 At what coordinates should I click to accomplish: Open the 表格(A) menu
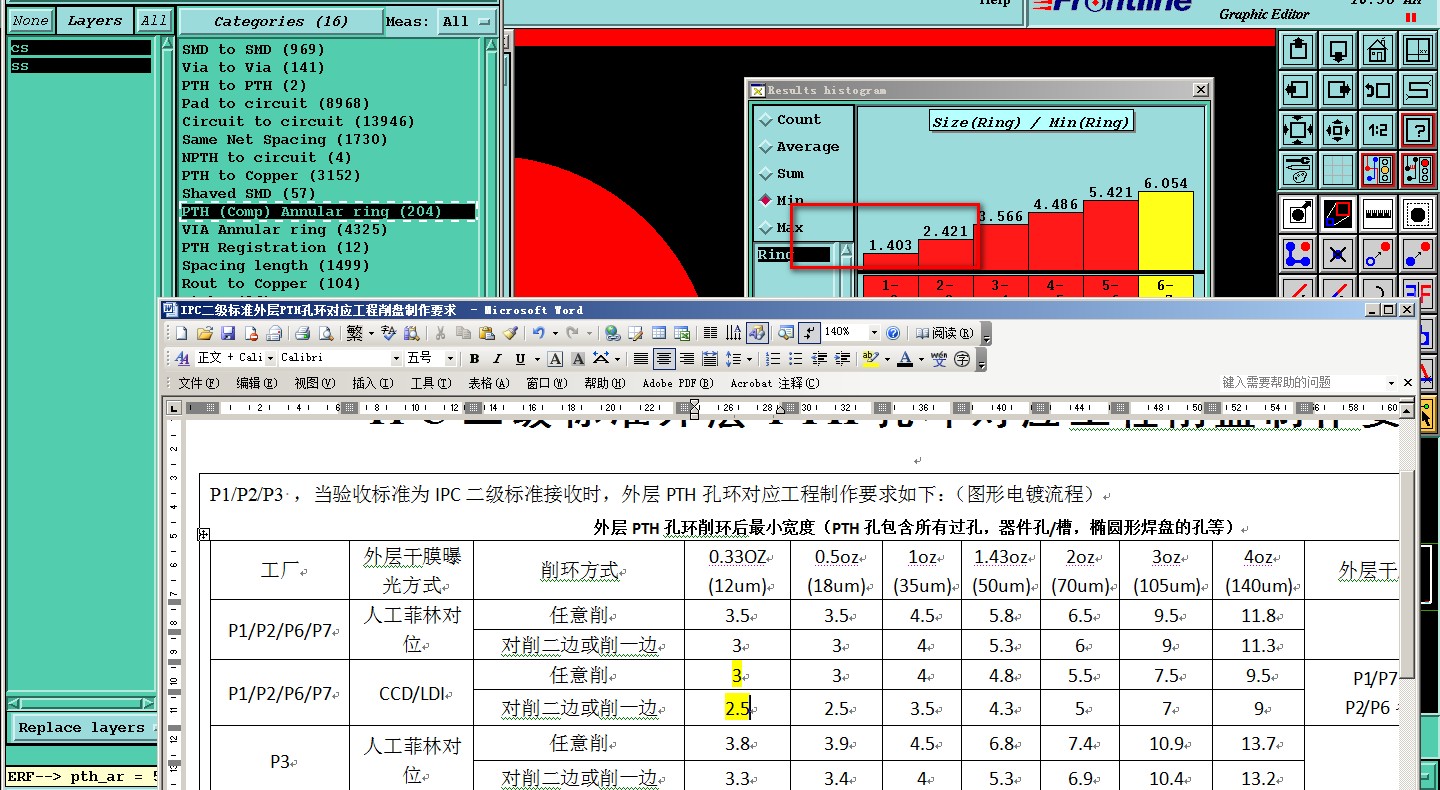click(488, 383)
